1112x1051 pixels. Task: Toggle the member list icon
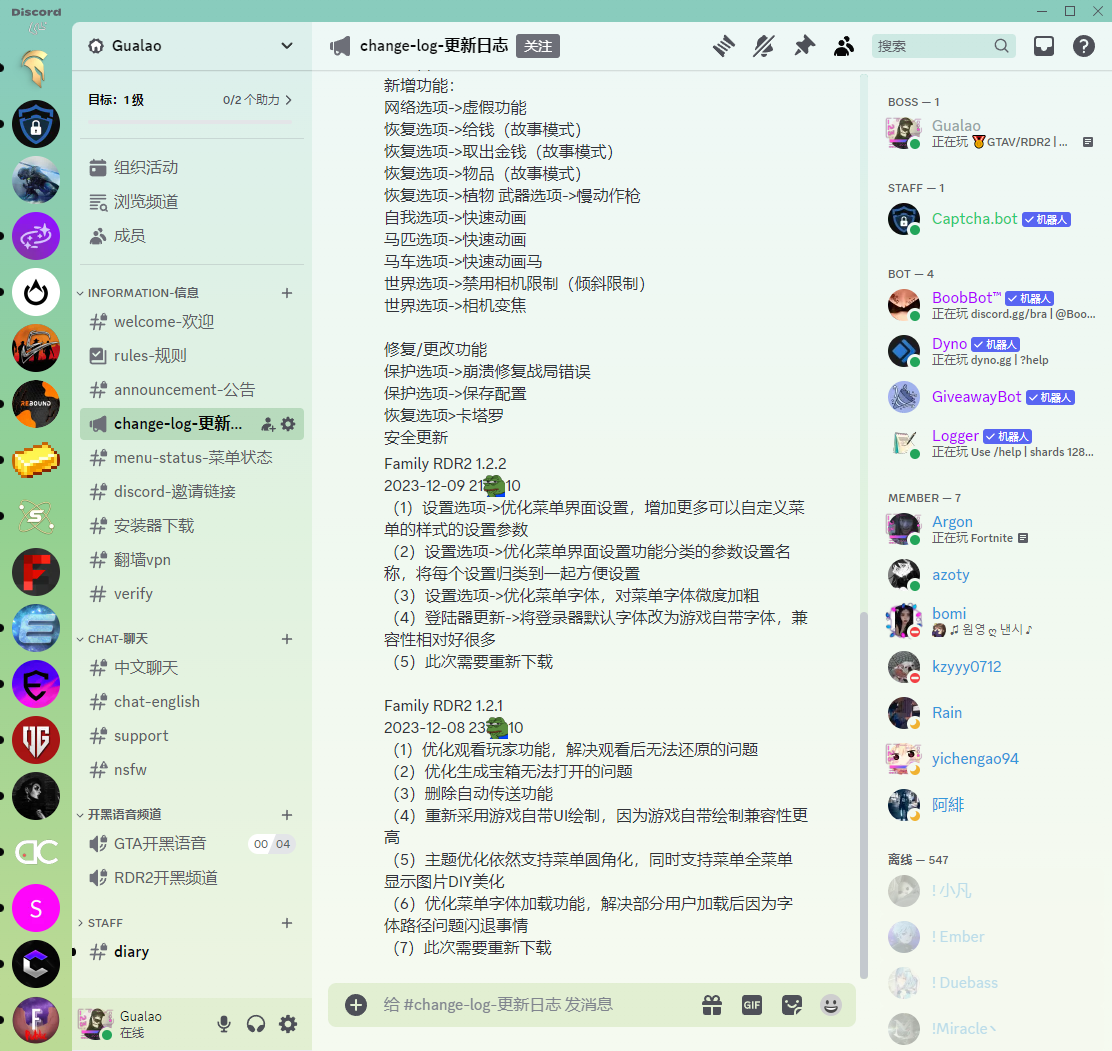(x=844, y=46)
